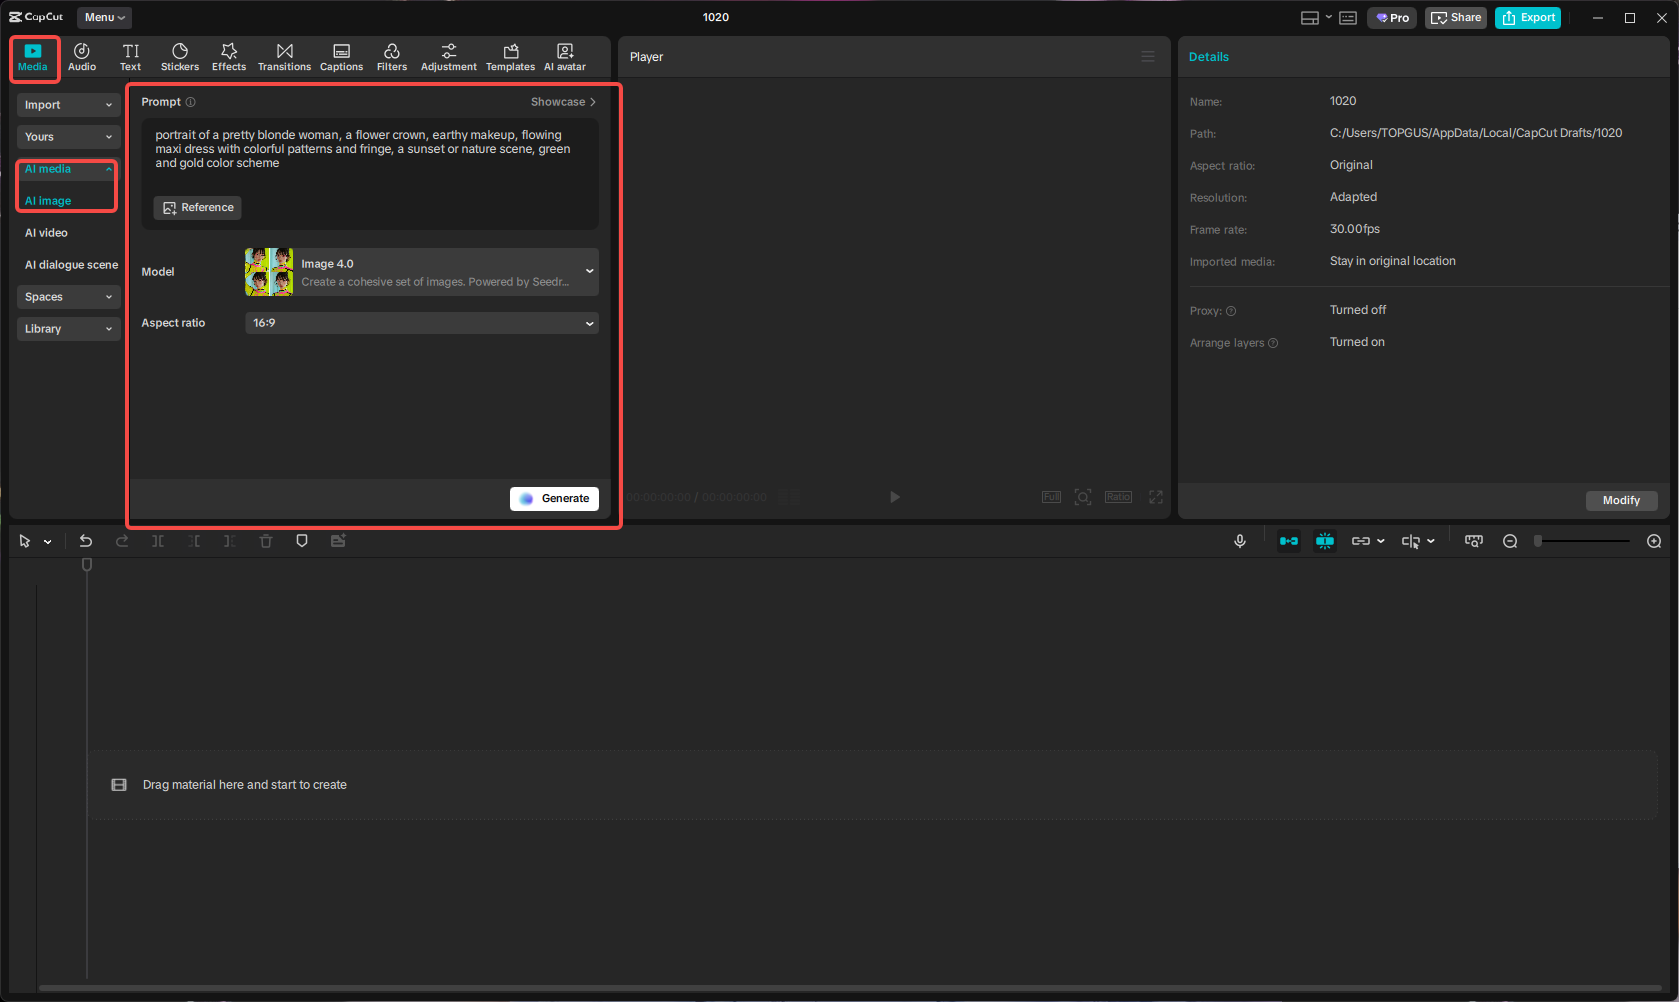1679x1002 pixels.
Task: Select the Media tab icon
Action: tap(33, 57)
